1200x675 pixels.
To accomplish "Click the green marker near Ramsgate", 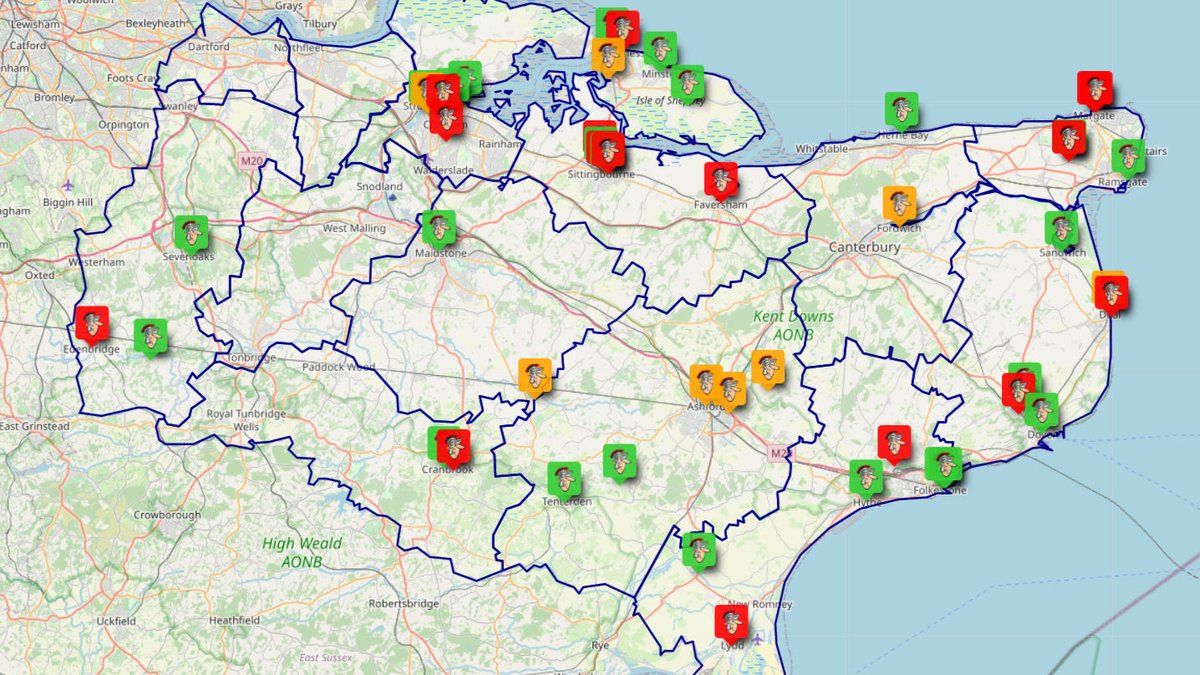I will 1129,157.
